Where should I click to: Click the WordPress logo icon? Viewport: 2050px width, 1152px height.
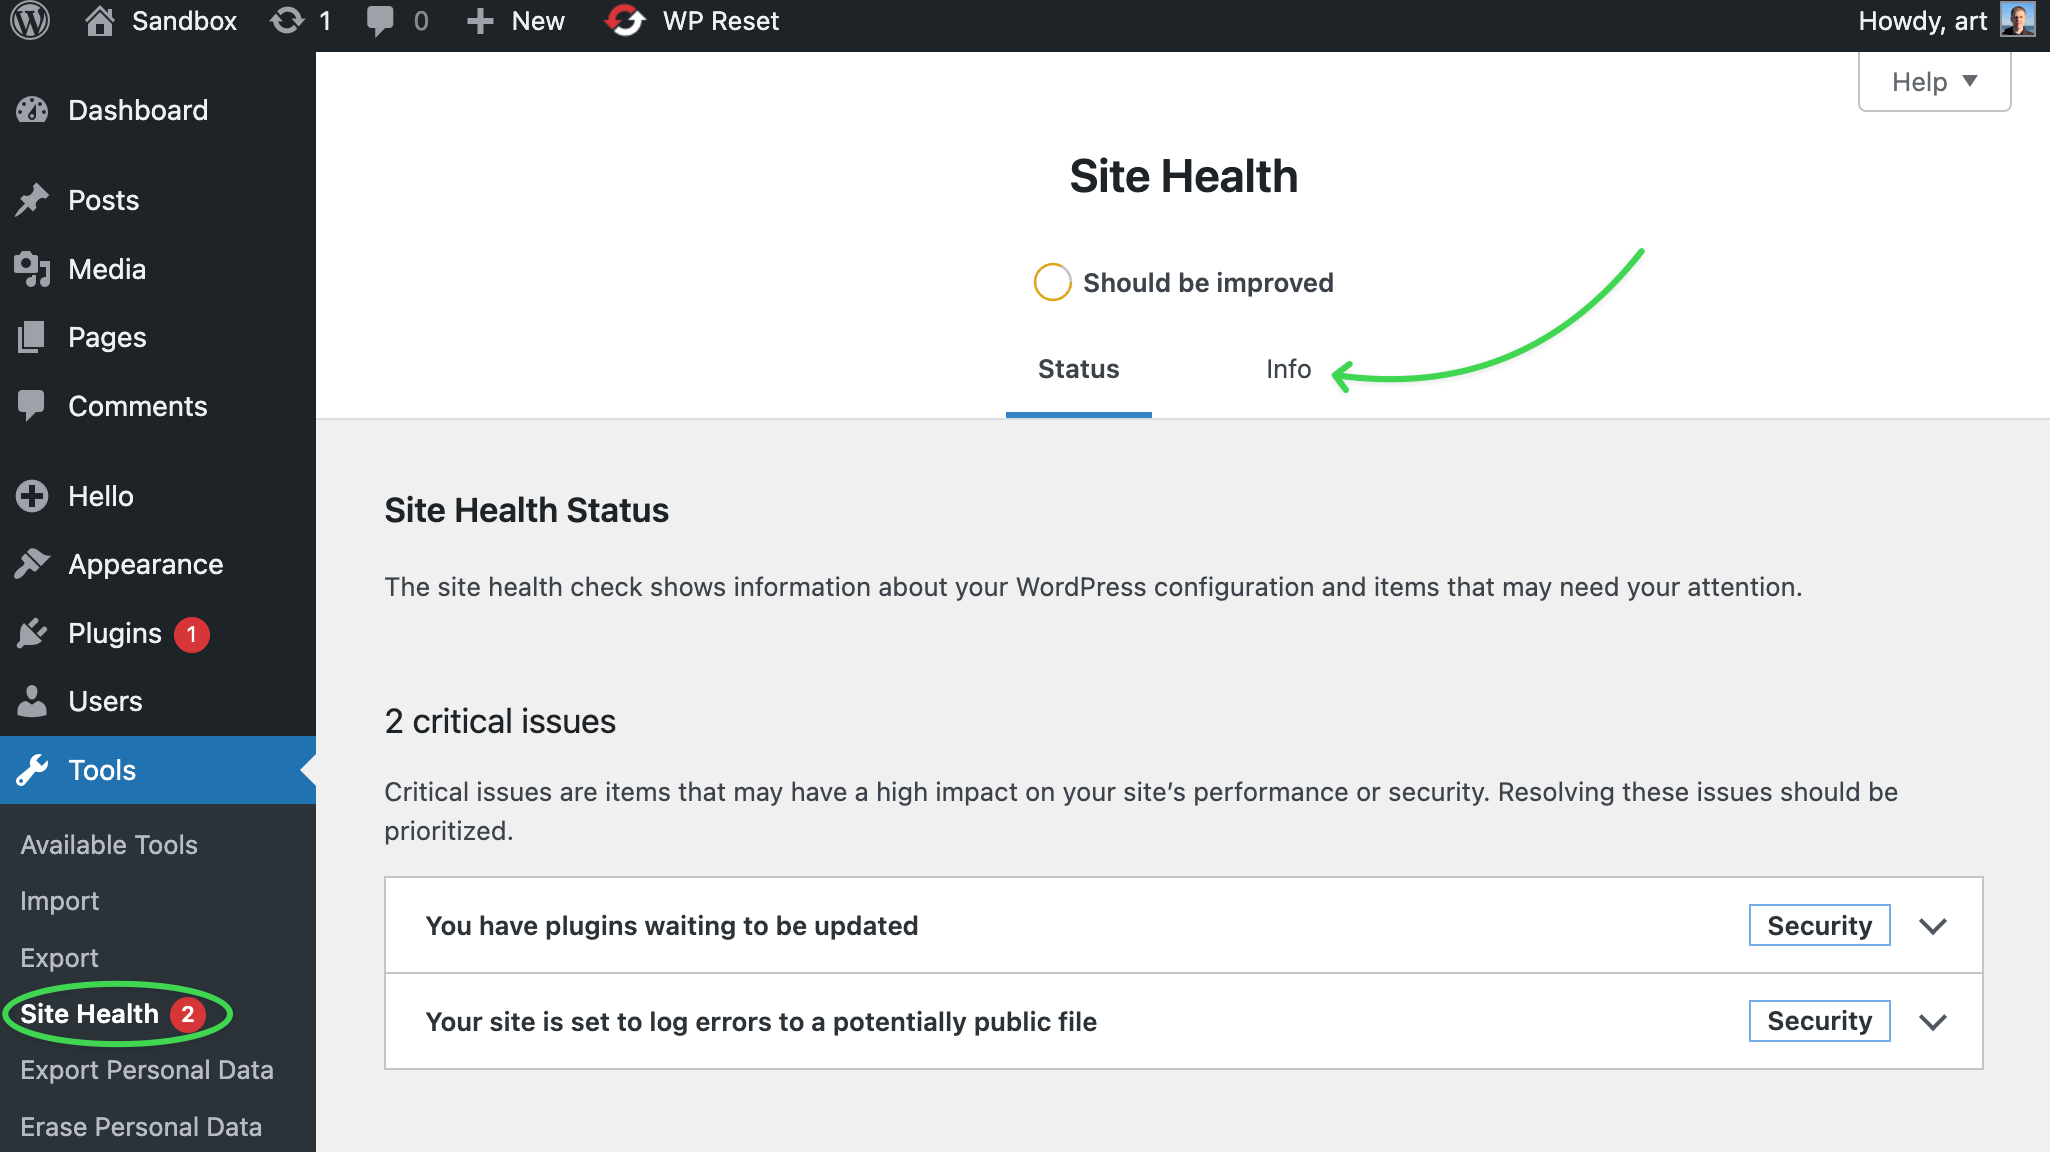coord(30,21)
